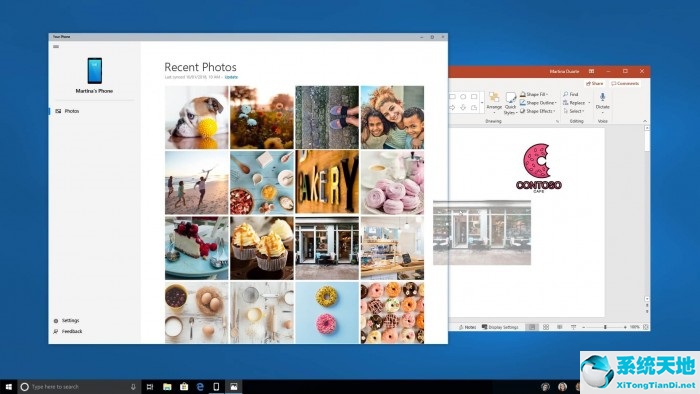Choose the right arrow shape in gallery
700x394 pixels.
[452, 108]
